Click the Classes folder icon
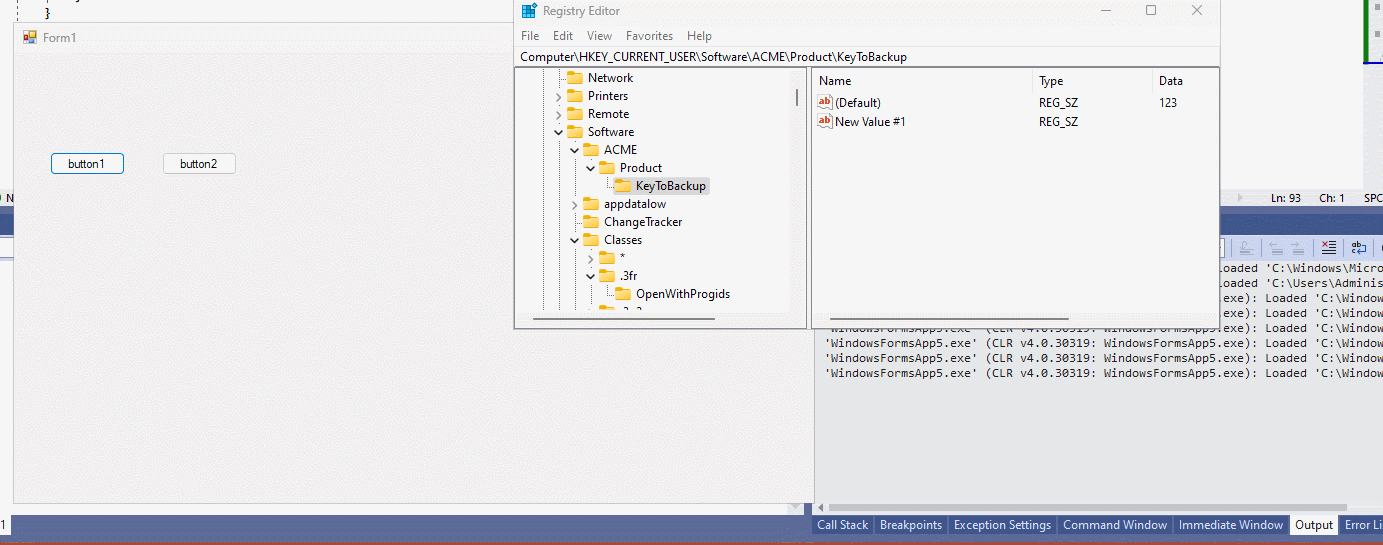The height and width of the screenshot is (545, 1383). click(x=590, y=240)
